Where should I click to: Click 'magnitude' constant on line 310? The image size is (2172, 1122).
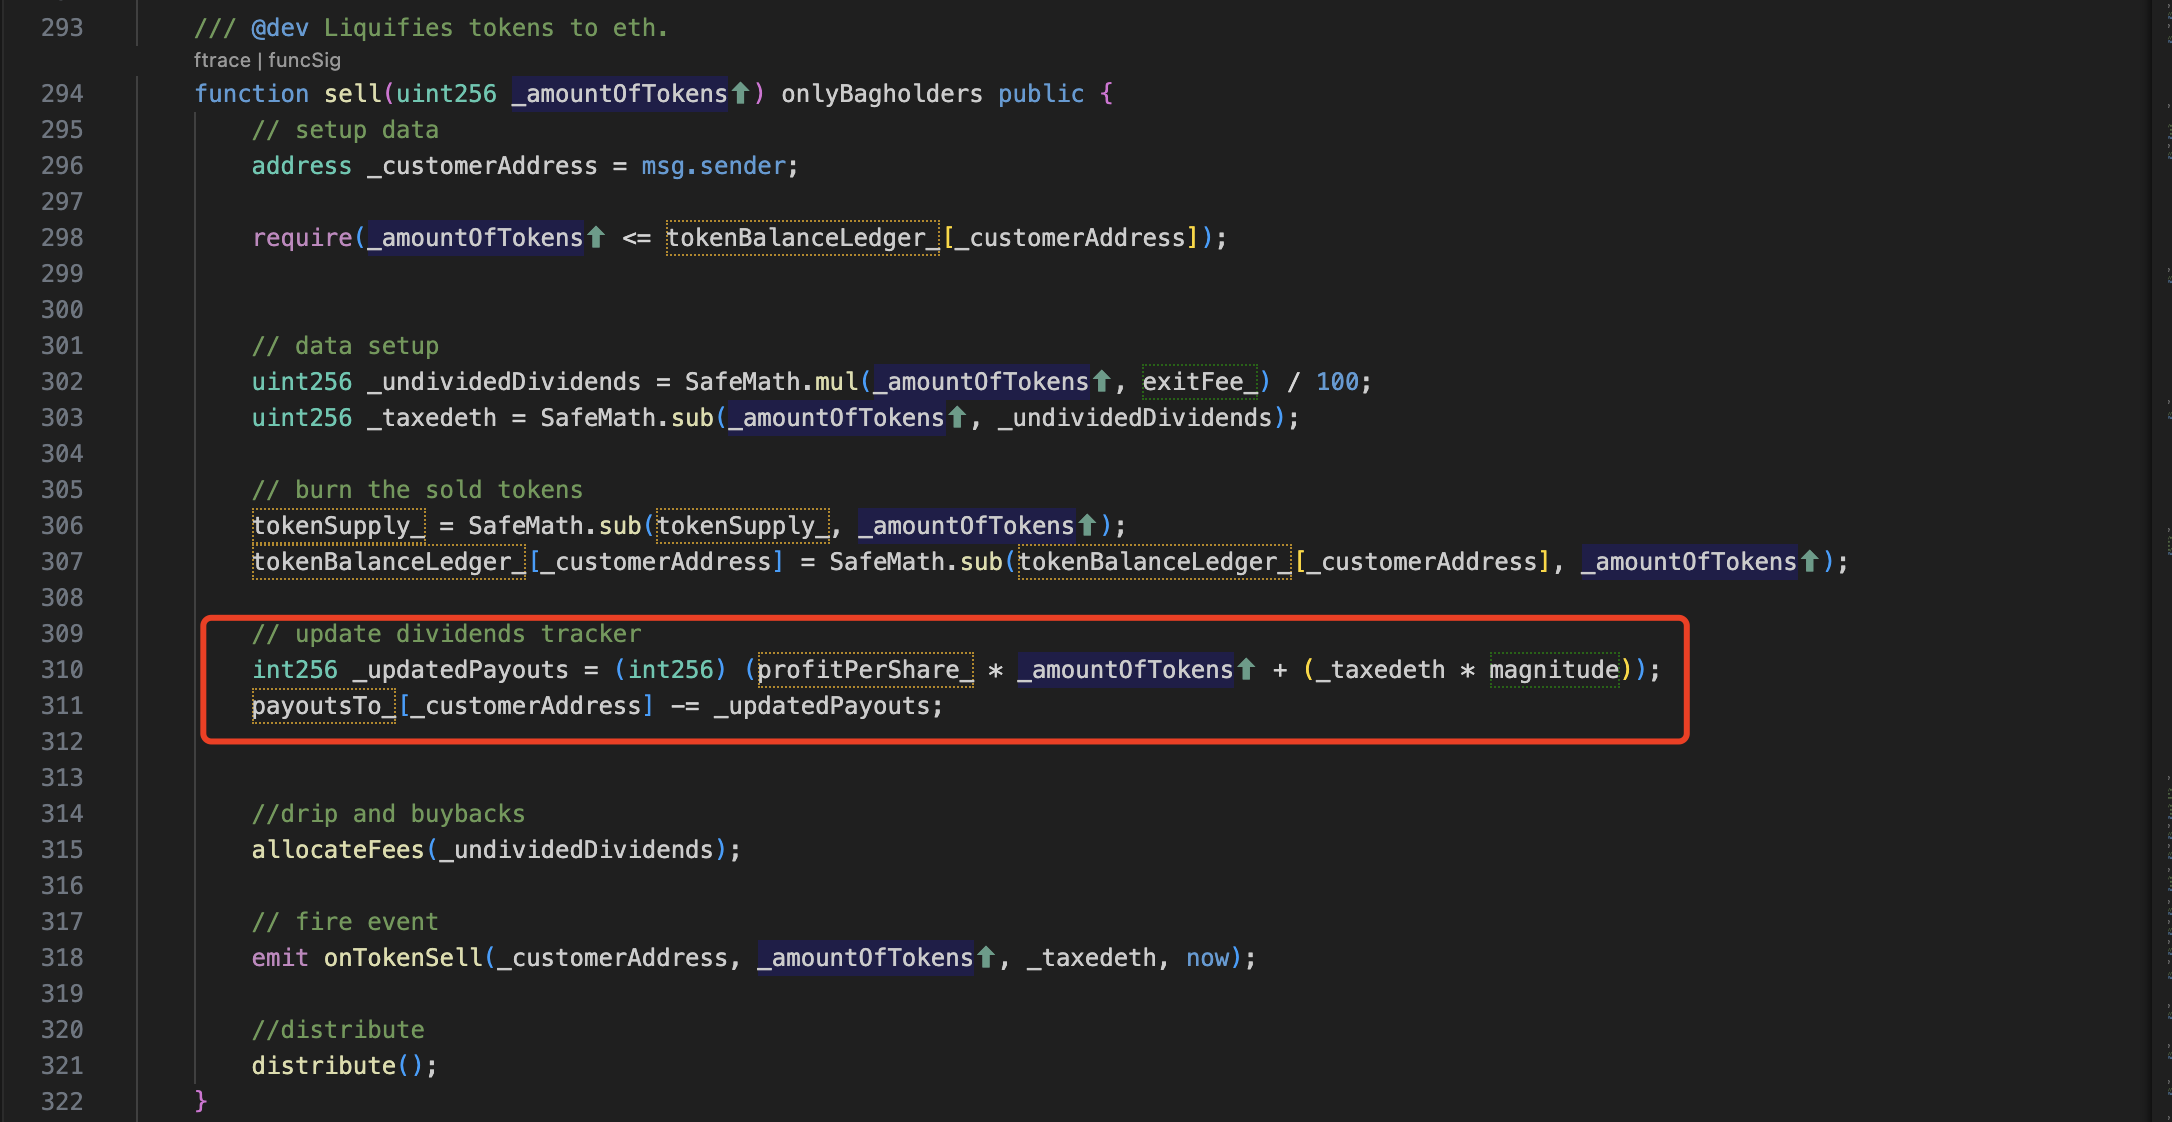[1554, 670]
